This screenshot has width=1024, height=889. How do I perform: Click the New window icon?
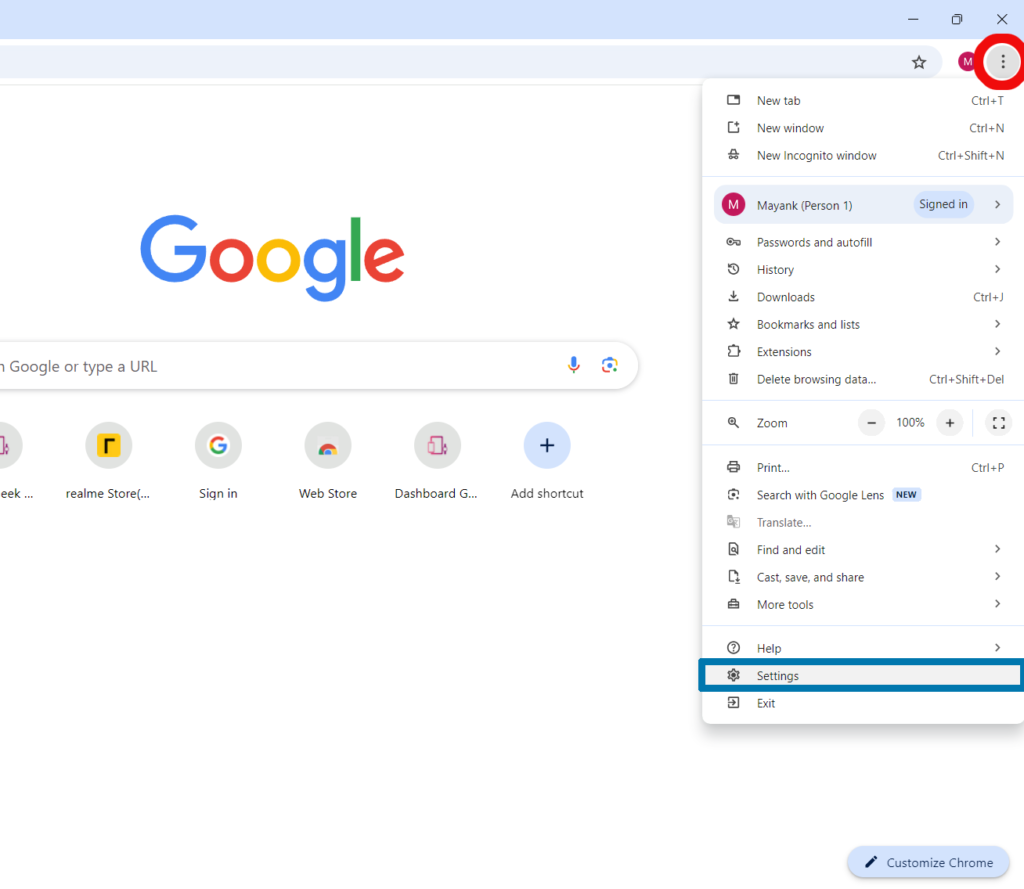pos(733,127)
